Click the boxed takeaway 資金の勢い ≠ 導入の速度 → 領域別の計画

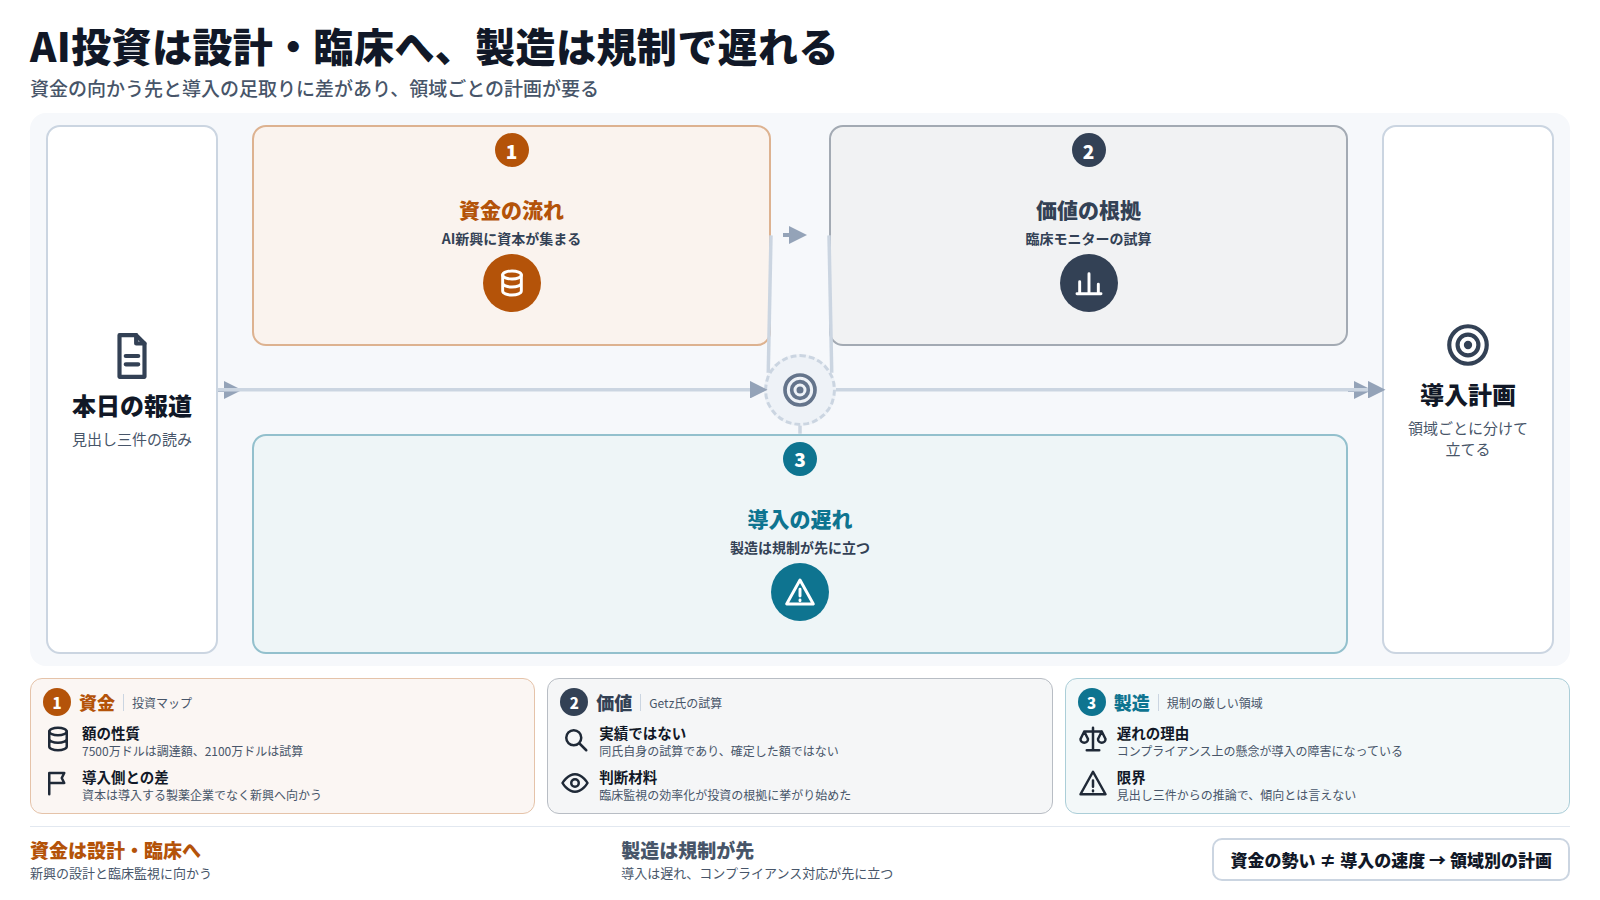pyautogui.click(x=1391, y=860)
